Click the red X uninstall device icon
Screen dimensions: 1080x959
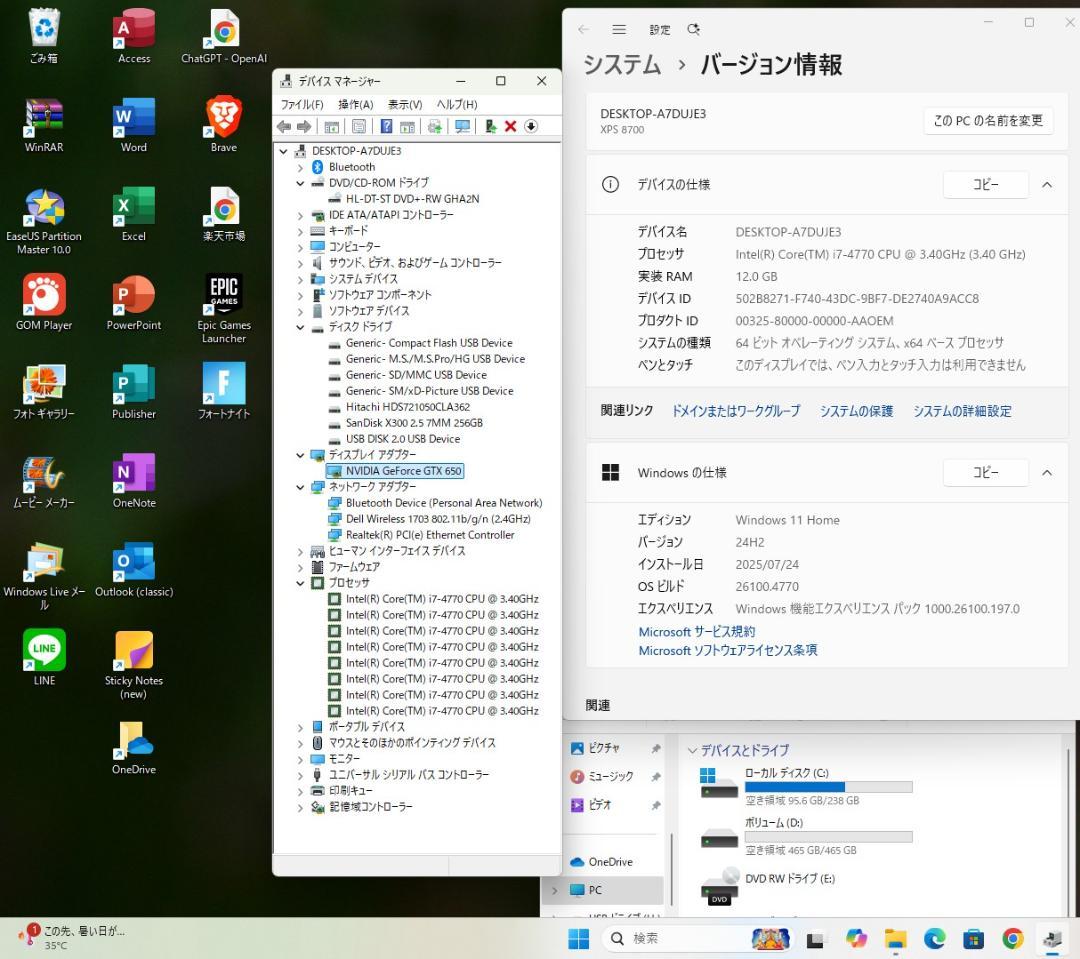click(510, 126)
